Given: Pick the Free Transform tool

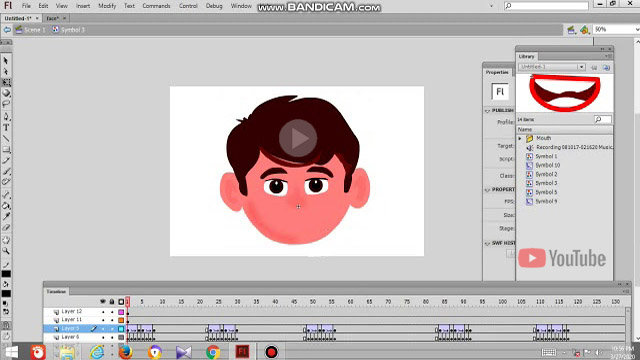Looking at the screenshot, I should pos(6,82).
